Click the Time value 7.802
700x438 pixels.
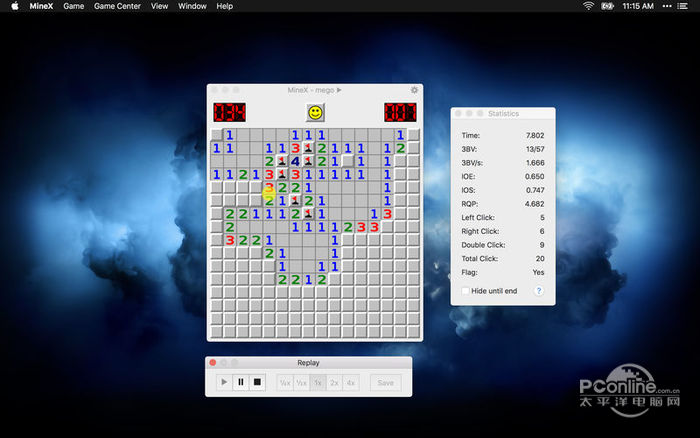pos(535,135)
